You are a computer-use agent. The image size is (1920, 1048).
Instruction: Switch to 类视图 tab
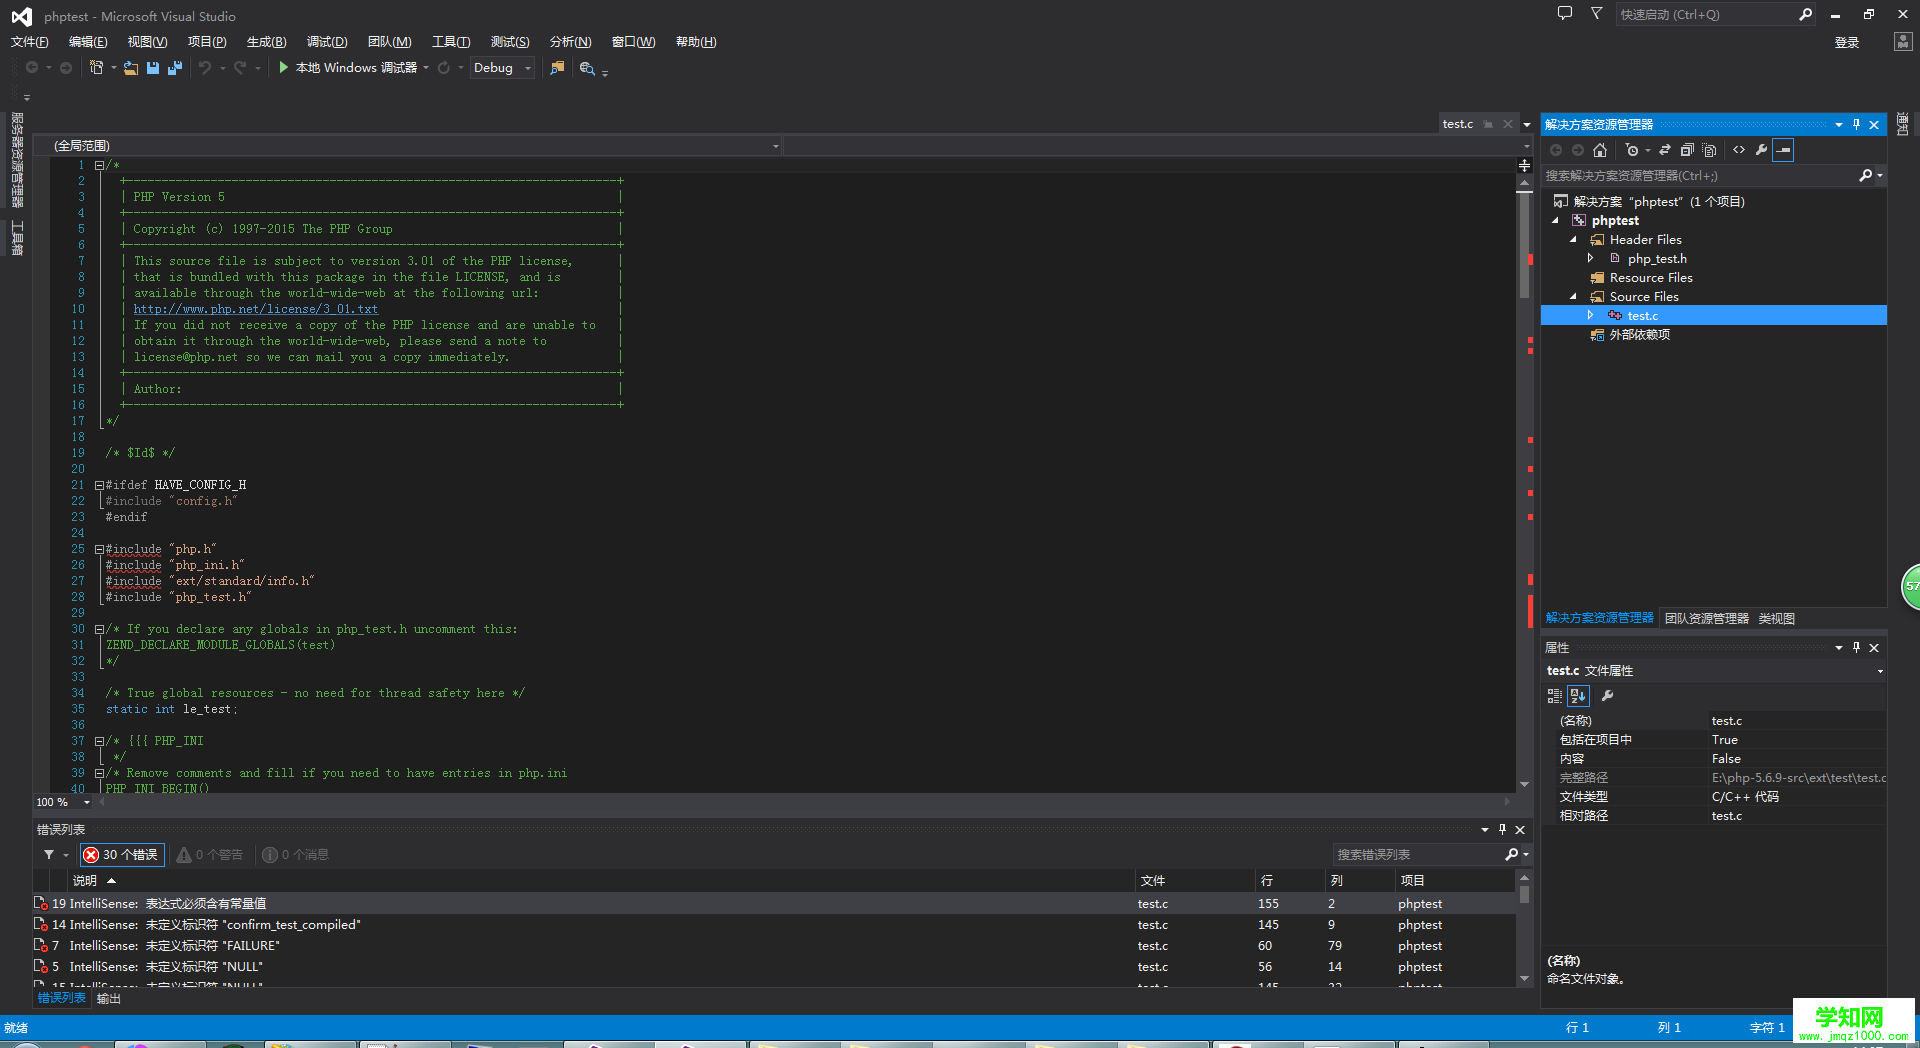(1776, 619)
